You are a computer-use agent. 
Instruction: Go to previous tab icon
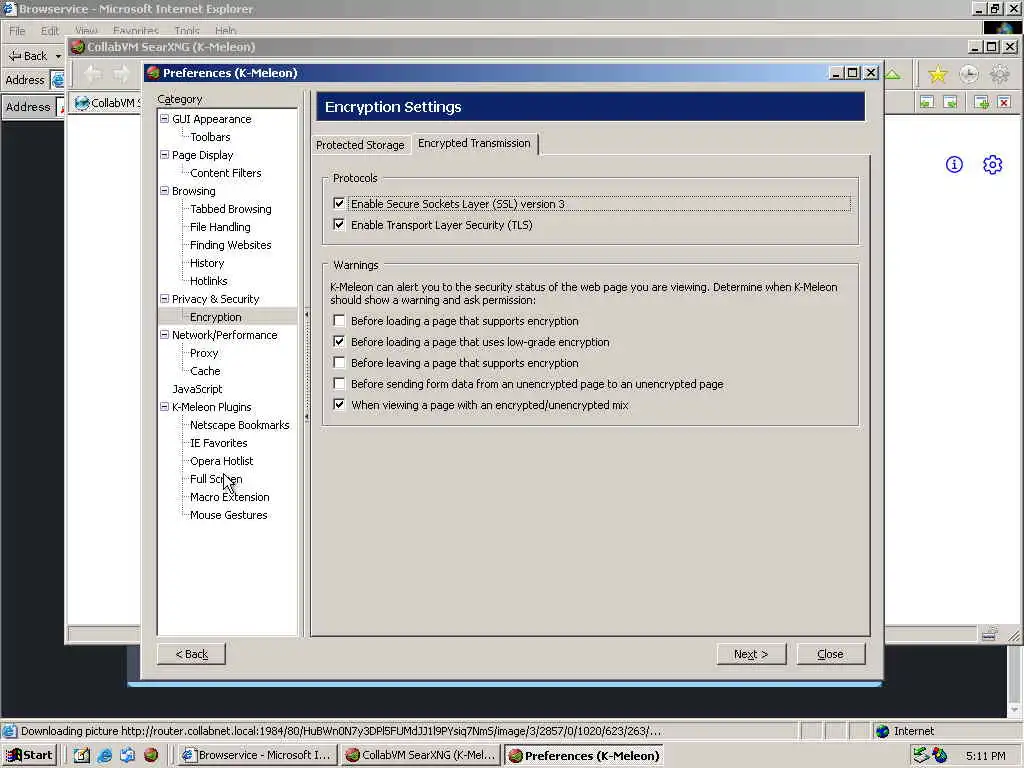(926, 102)
